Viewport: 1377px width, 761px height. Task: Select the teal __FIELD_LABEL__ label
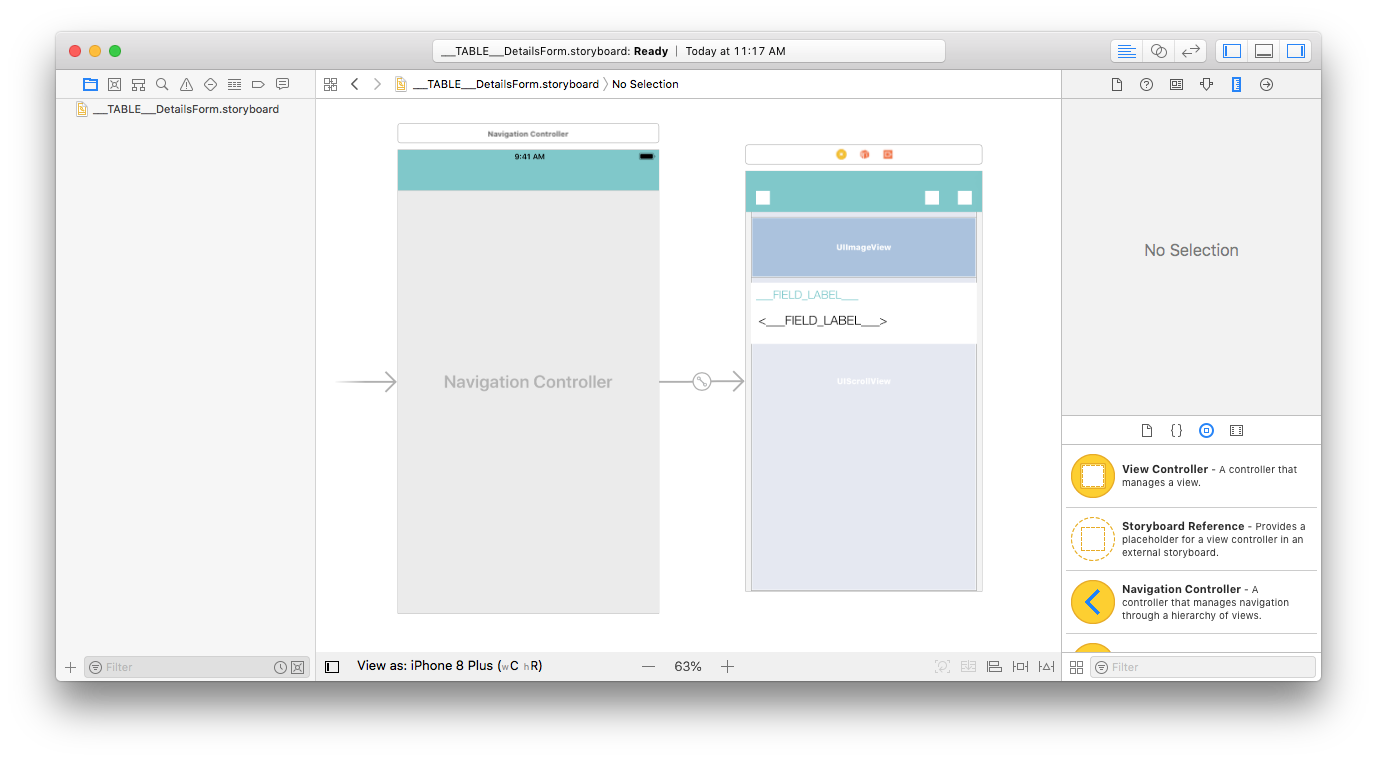807,295
